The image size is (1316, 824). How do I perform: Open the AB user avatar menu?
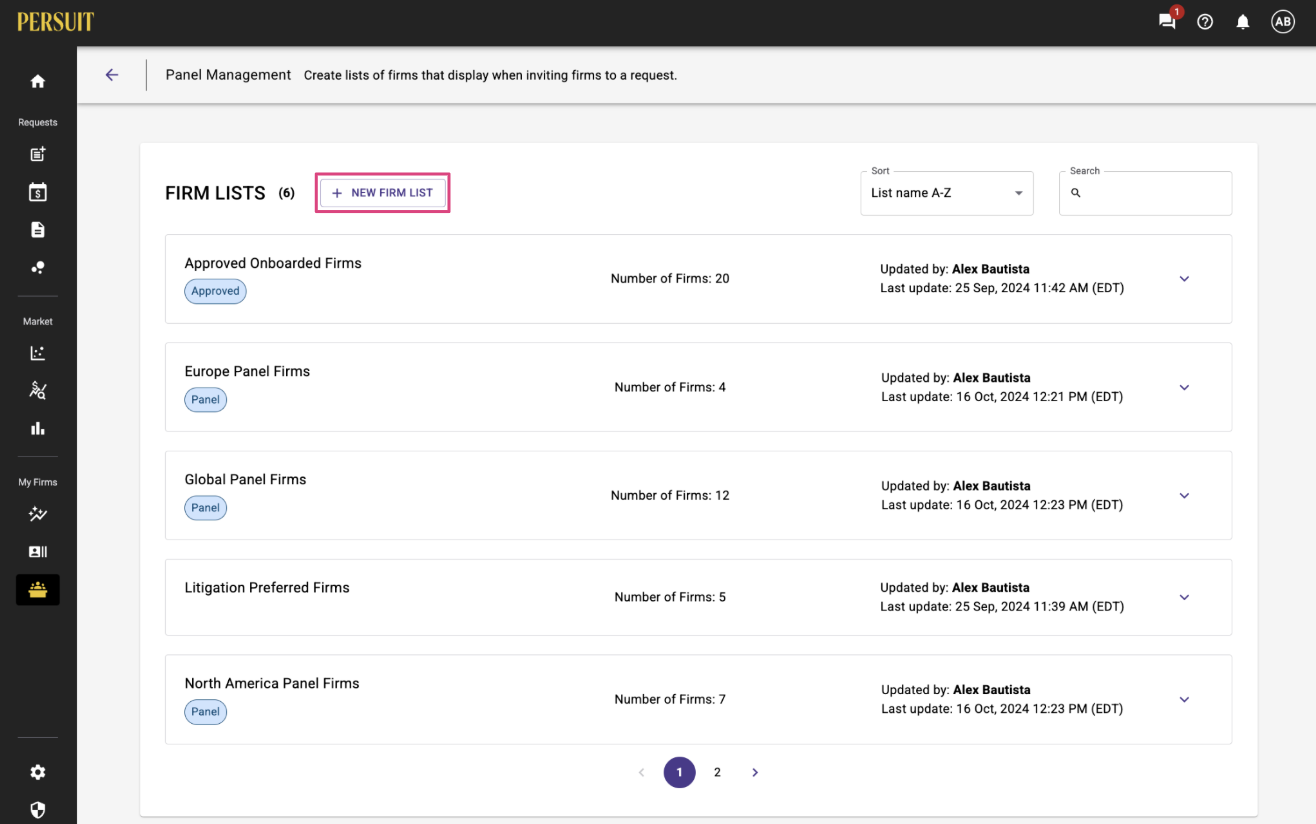click(x=1283, y=21)
